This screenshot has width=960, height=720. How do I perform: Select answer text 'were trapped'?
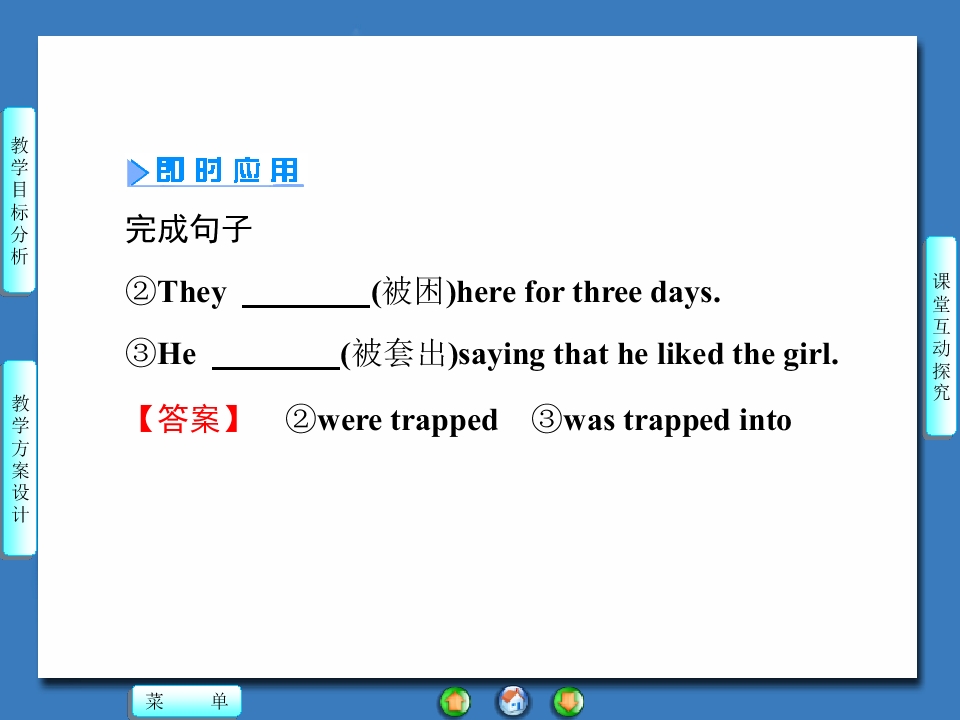point(408,421)
